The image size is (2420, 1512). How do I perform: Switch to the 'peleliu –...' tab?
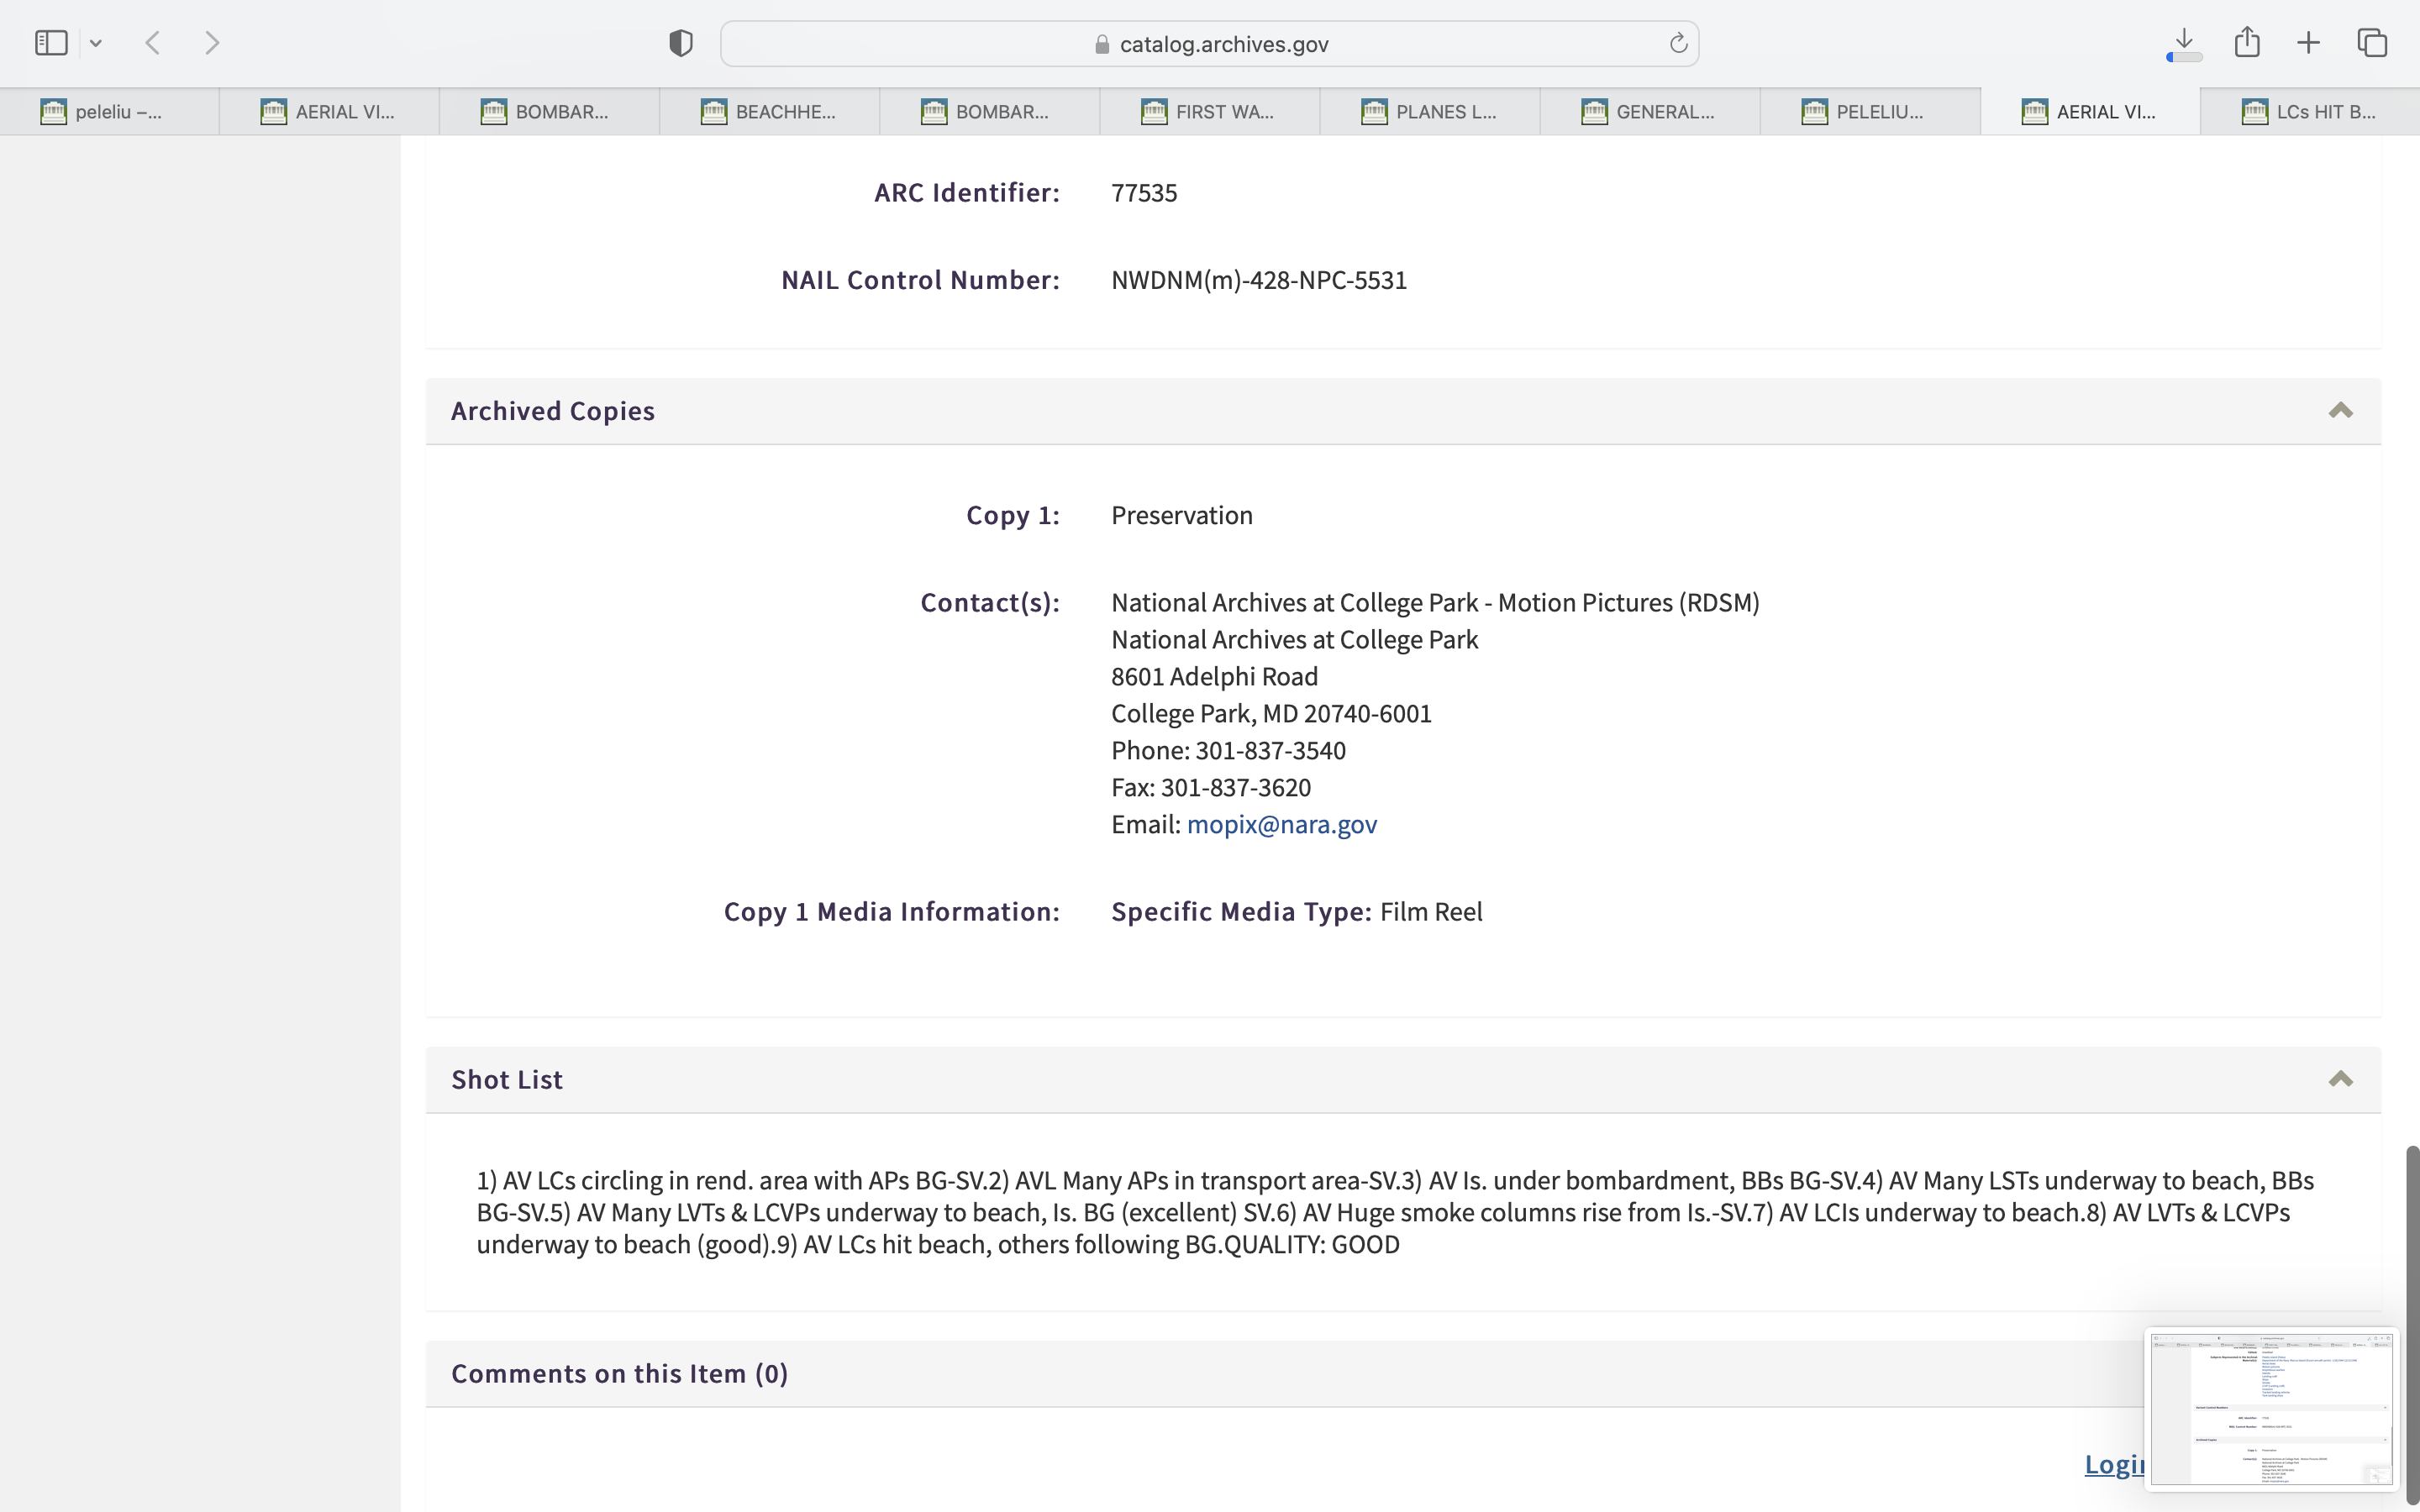click(x=109, y=112)
